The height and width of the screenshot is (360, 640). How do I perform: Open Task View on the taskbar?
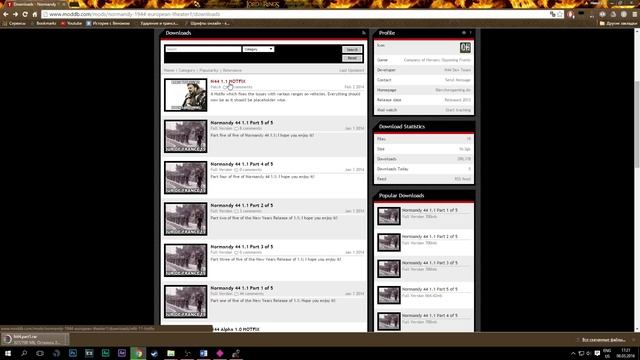click(x=40, y=353)
